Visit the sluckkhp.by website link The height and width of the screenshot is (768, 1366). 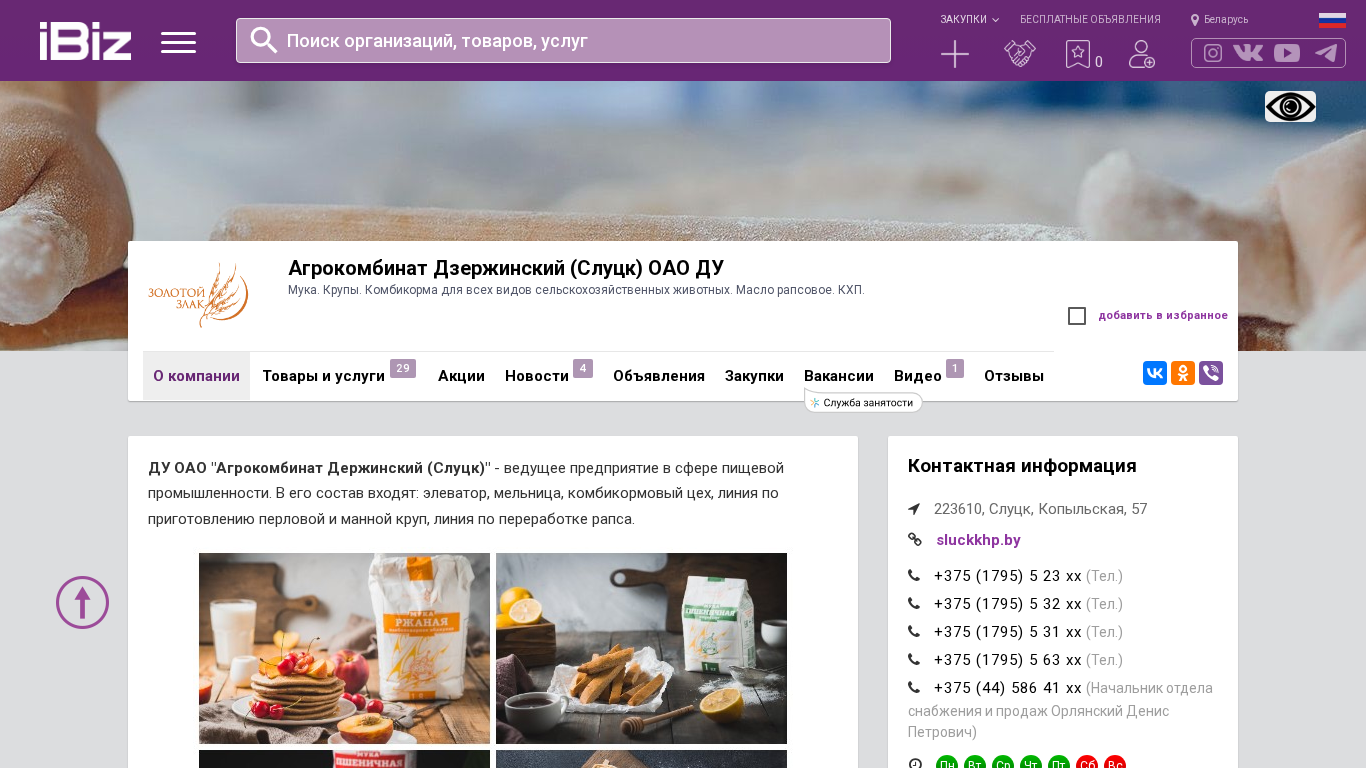tap(978, 540)
